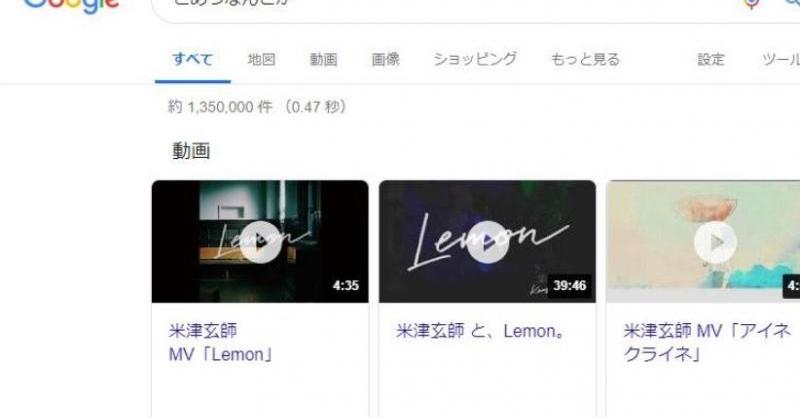Screen dimensions: 800x417
Task: Play the 4:35 Lemon MV video
Action: pyautogui.click(x=260, y=242)
